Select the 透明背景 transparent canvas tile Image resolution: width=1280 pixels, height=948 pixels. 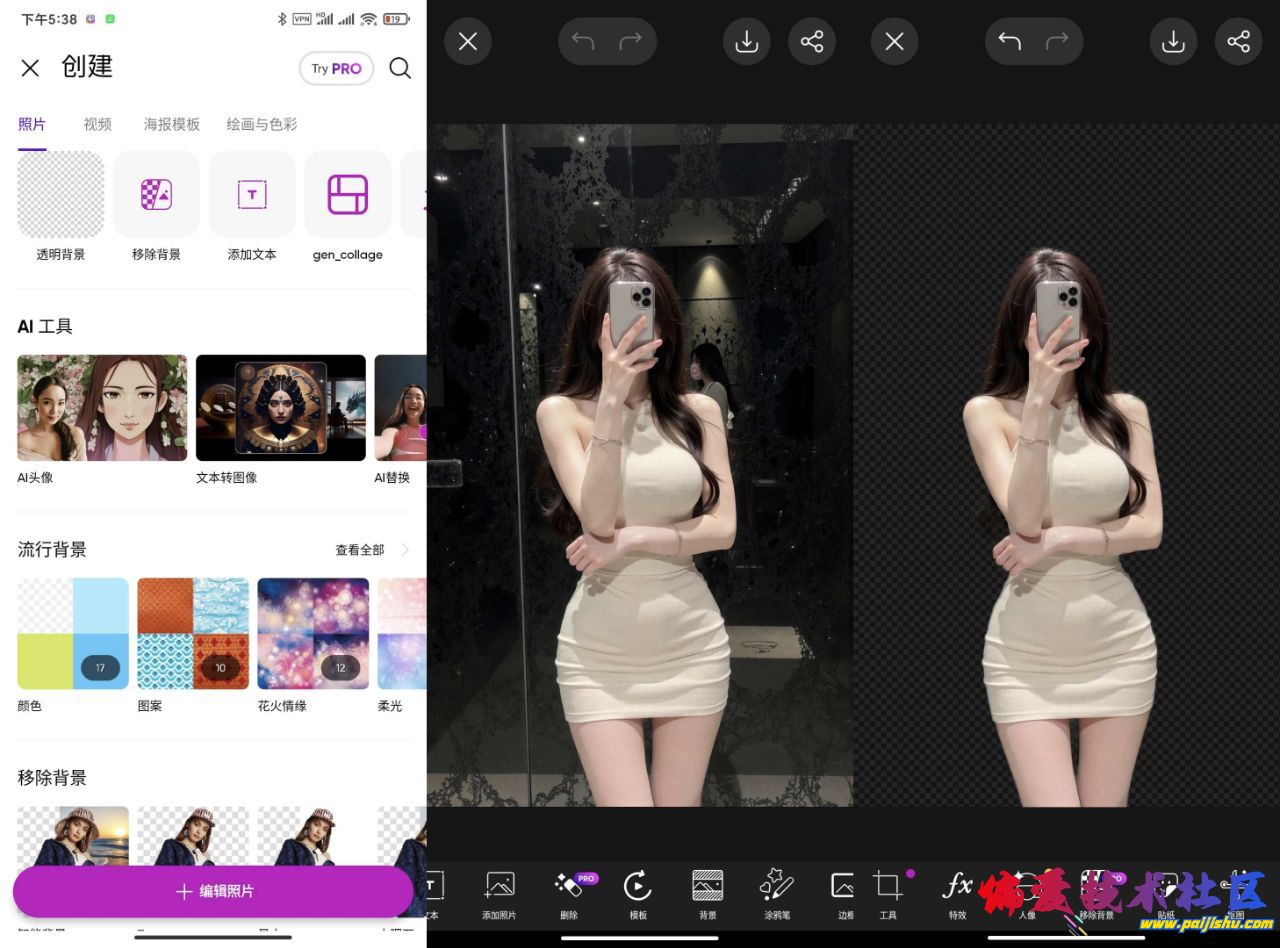[61, 195]
